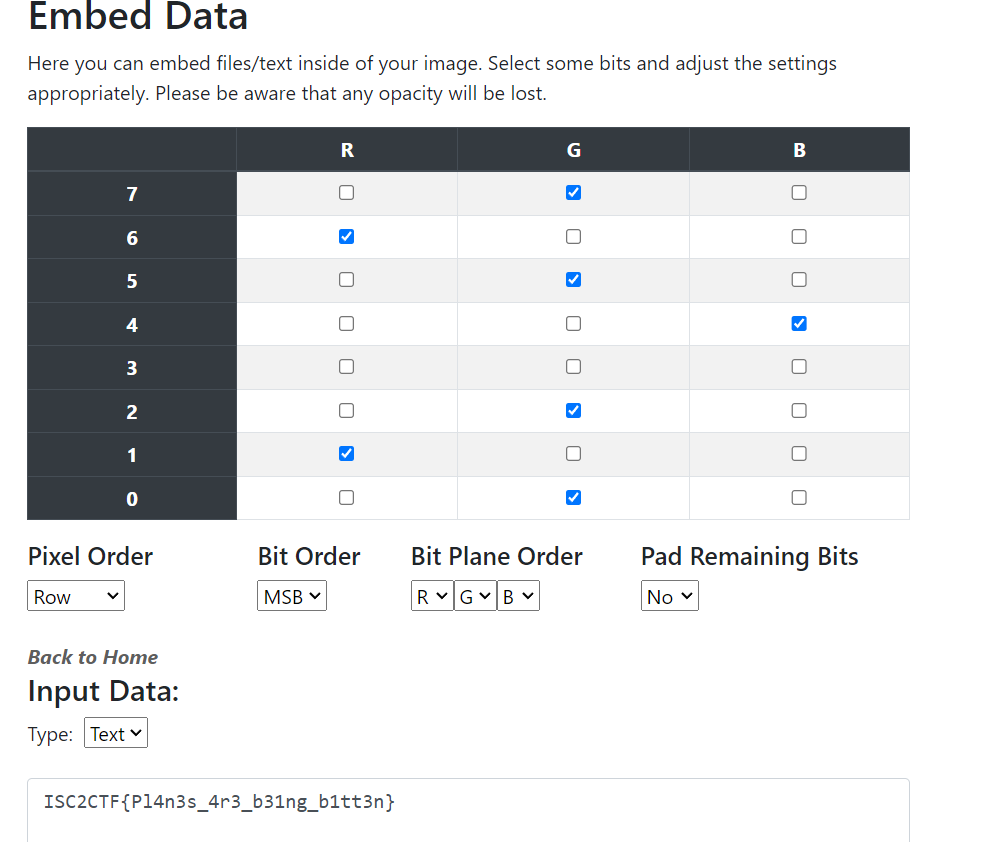Enable the B bit 5 checkbox
This screenshot has width=991, height=842.
pos(799,280)
